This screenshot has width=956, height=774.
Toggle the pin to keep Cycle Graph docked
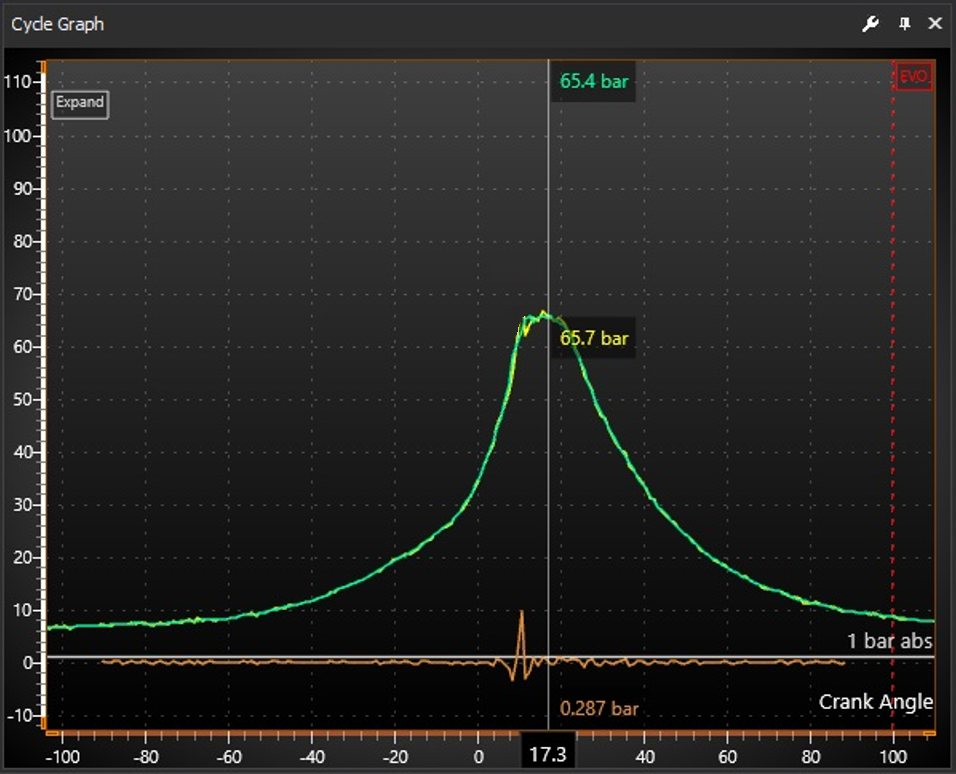point(904,23)
